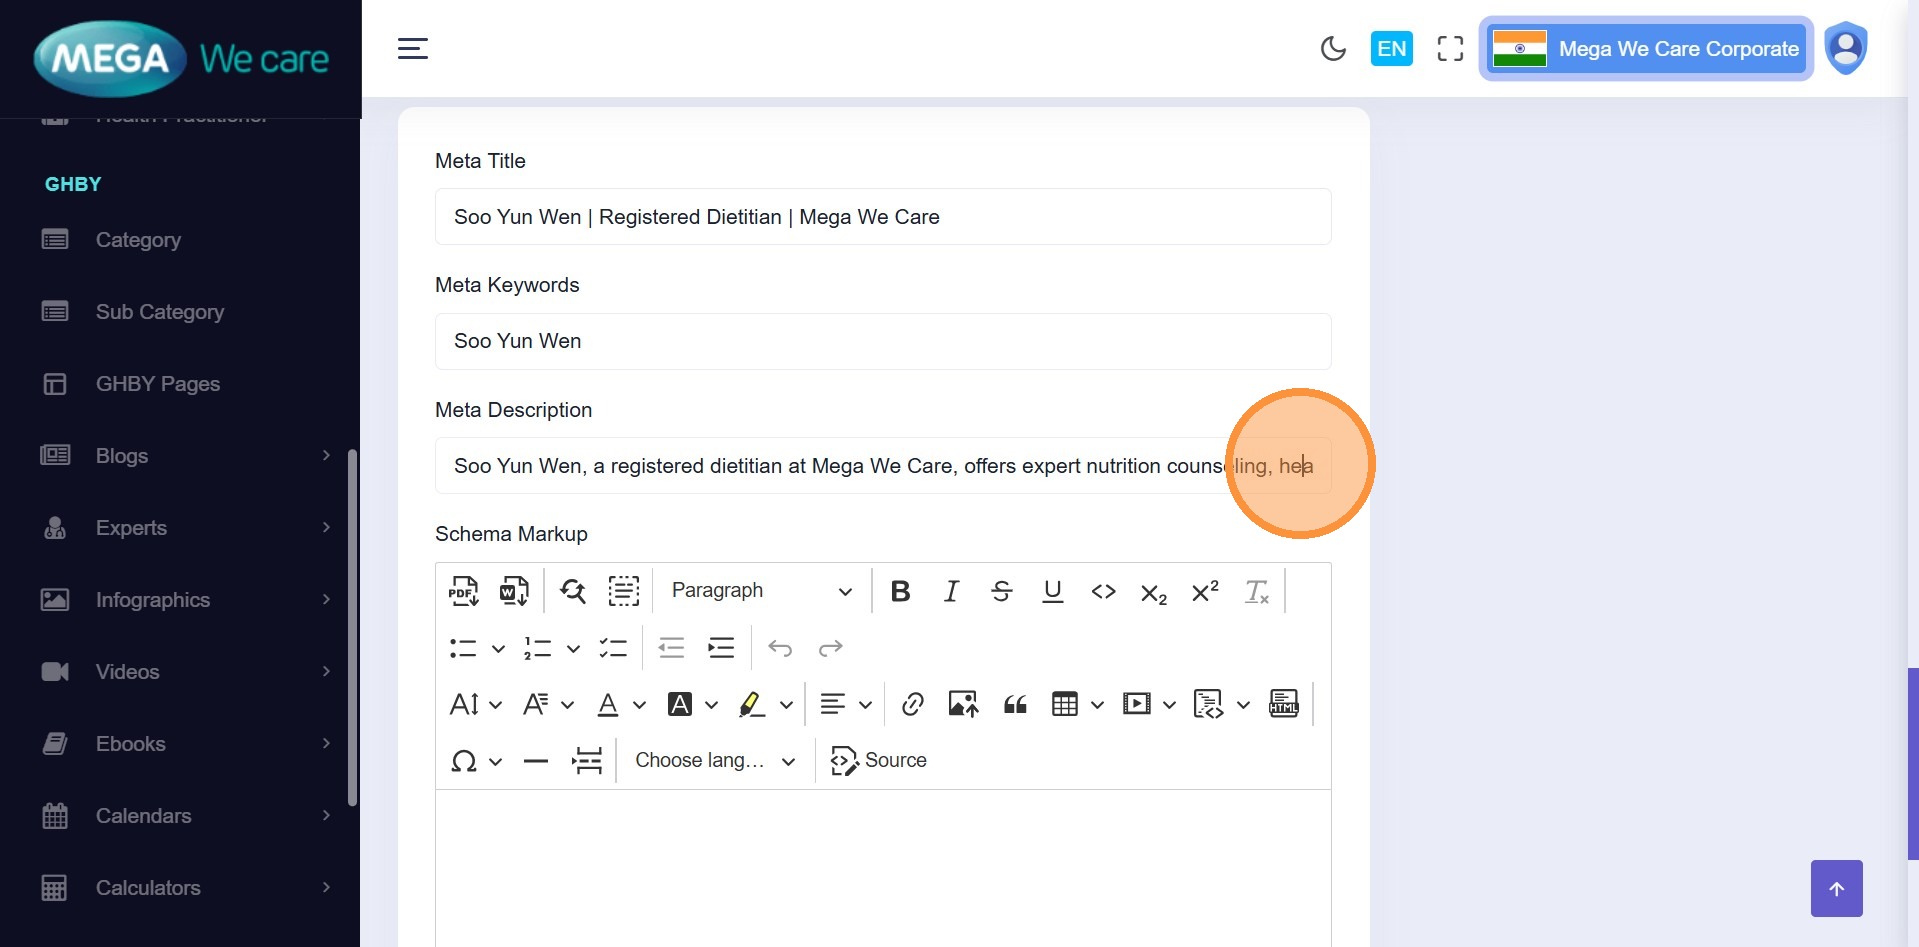Open GHBY Pages in sidebar
Screen dimensions: 1919x947
[157, 384]
